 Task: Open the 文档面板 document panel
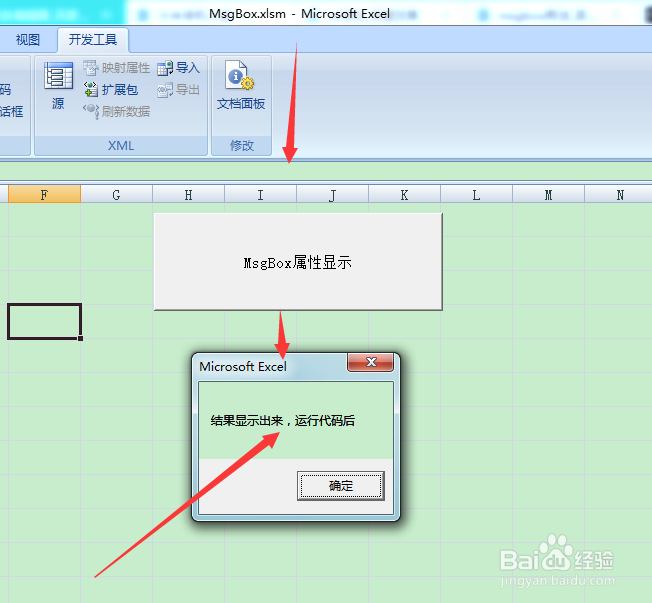241,86
